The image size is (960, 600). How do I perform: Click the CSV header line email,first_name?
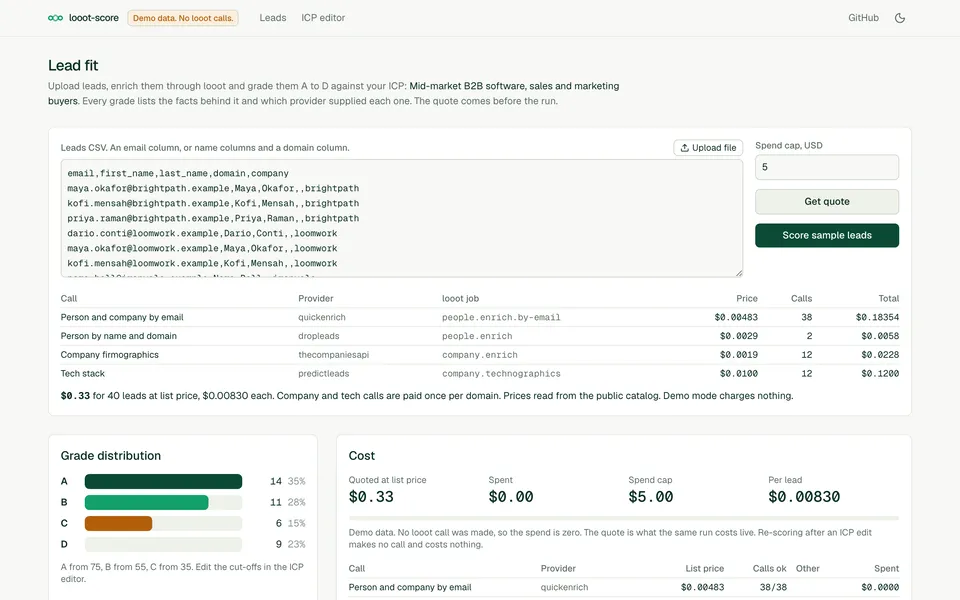[x=178, y=173]
